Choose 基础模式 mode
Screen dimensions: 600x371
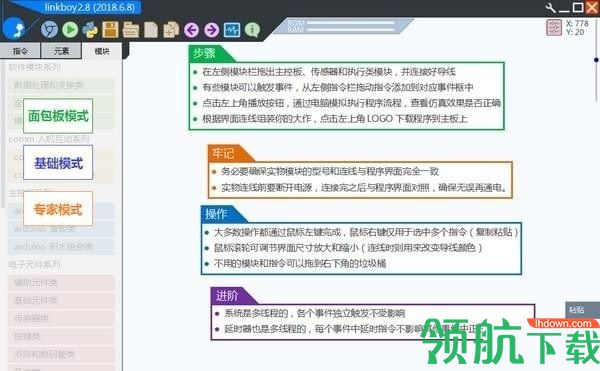(58, 163)
